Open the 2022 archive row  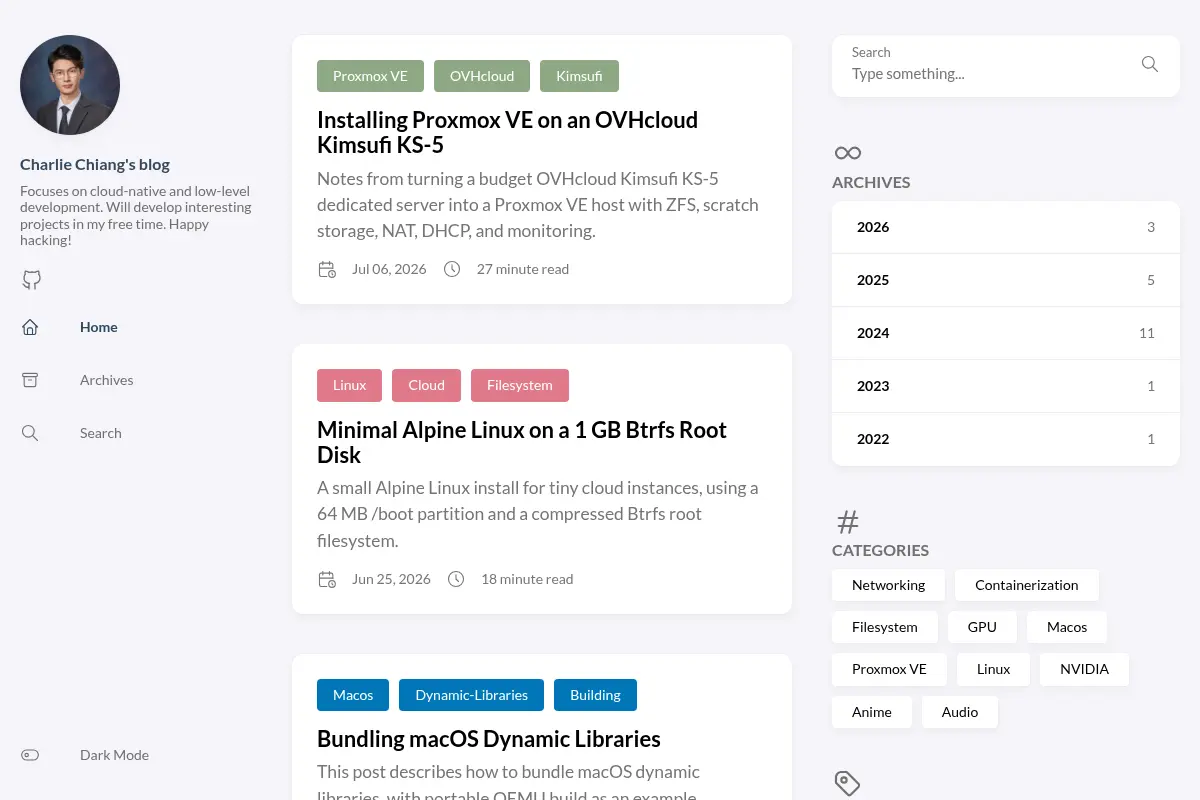pos(1006,439)
